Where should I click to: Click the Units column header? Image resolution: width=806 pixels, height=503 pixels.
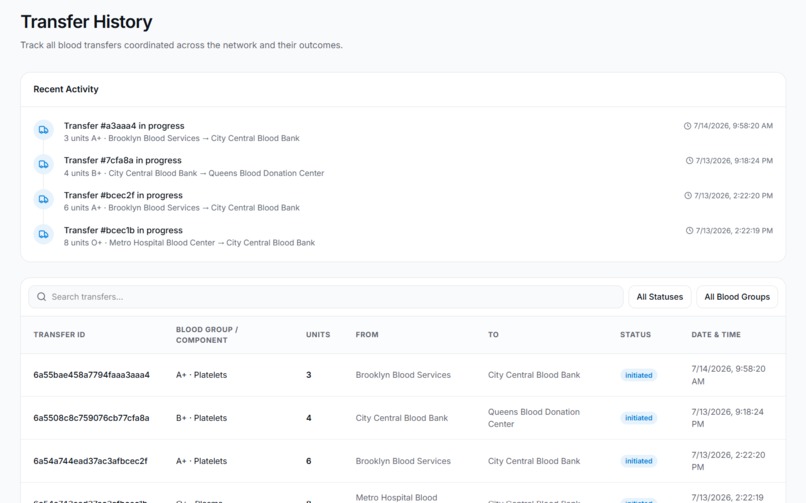[318, 334]
